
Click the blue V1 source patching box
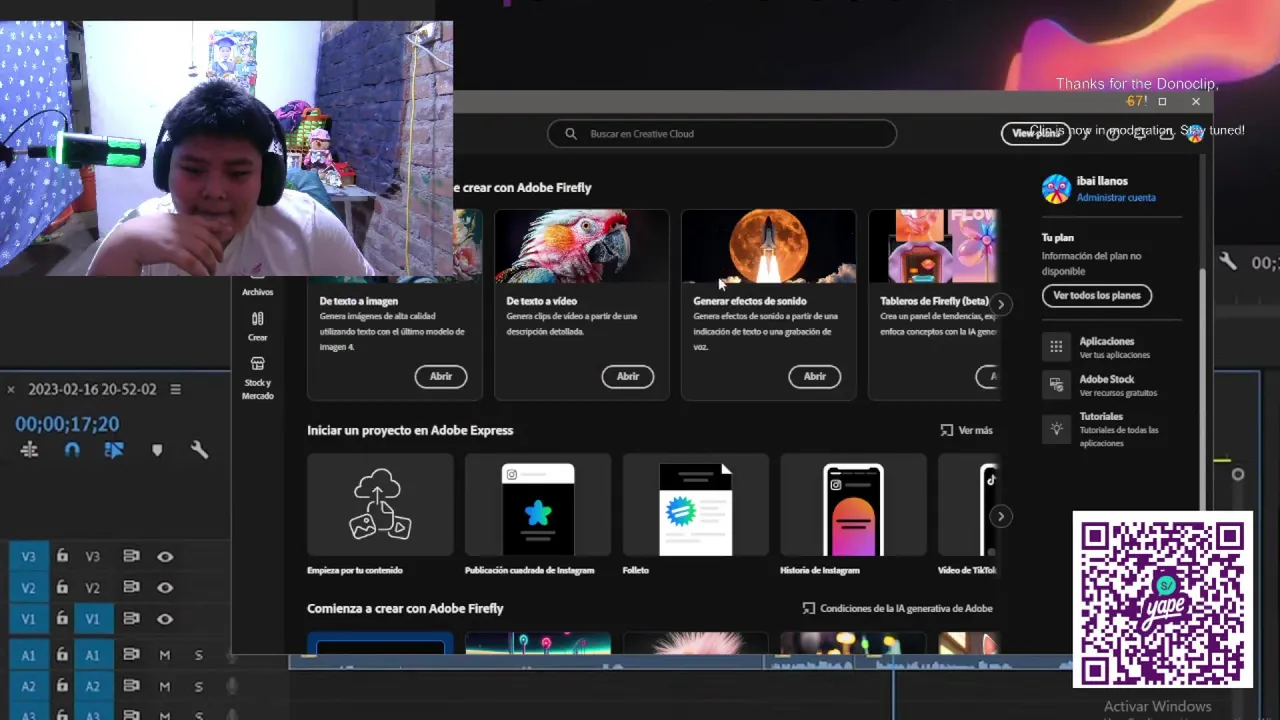click(x=28, y=619)
